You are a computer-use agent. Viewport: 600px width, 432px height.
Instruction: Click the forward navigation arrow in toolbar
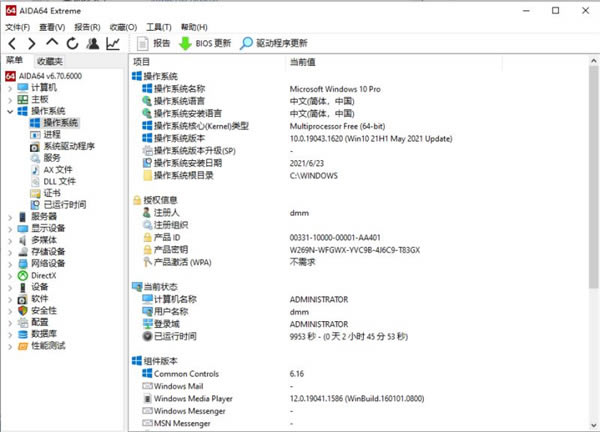(x=32, y=43)
